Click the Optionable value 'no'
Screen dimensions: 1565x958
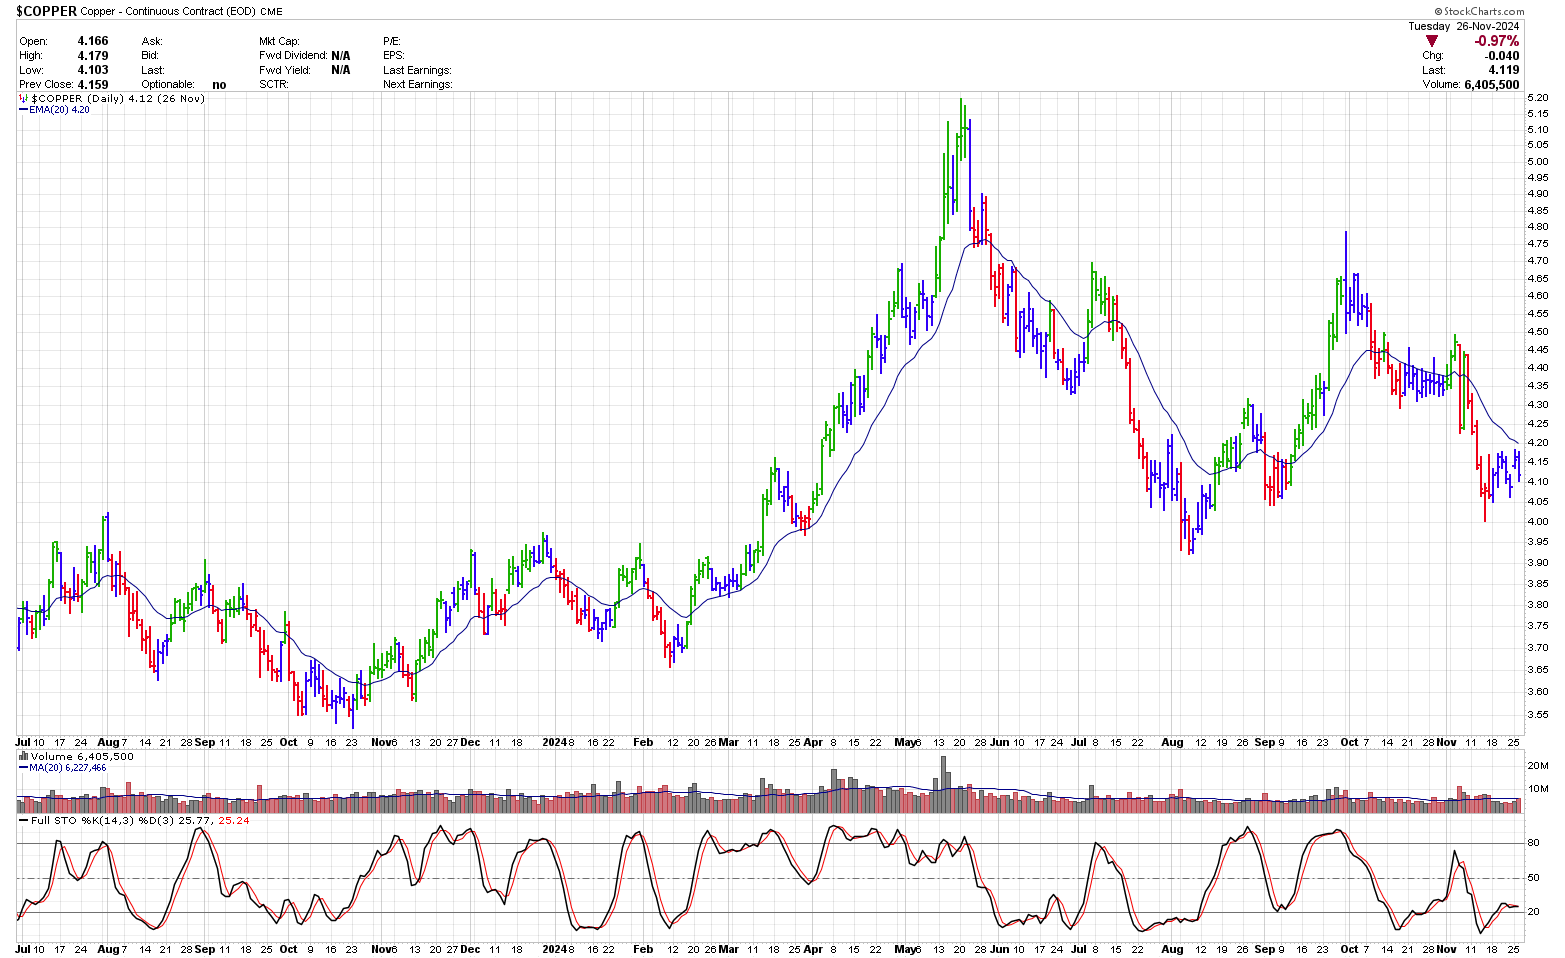pos(219,85)
